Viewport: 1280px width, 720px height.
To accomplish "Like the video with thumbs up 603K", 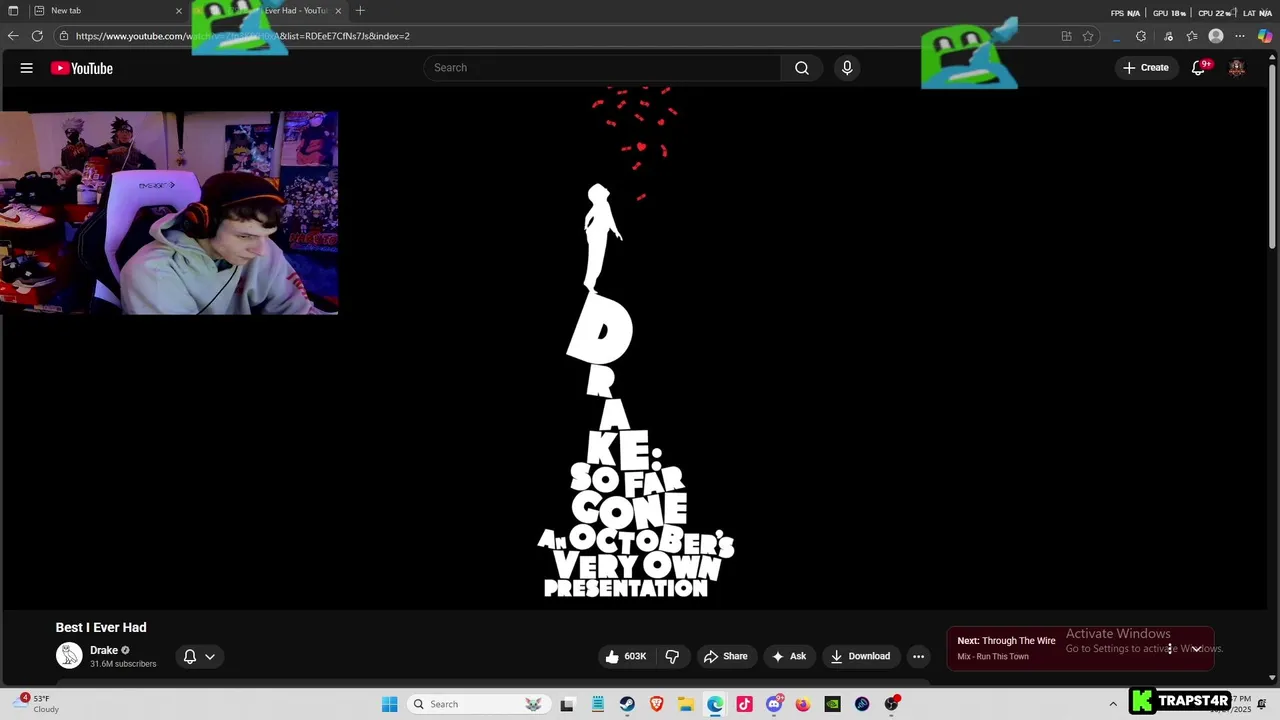I will 626,657.
